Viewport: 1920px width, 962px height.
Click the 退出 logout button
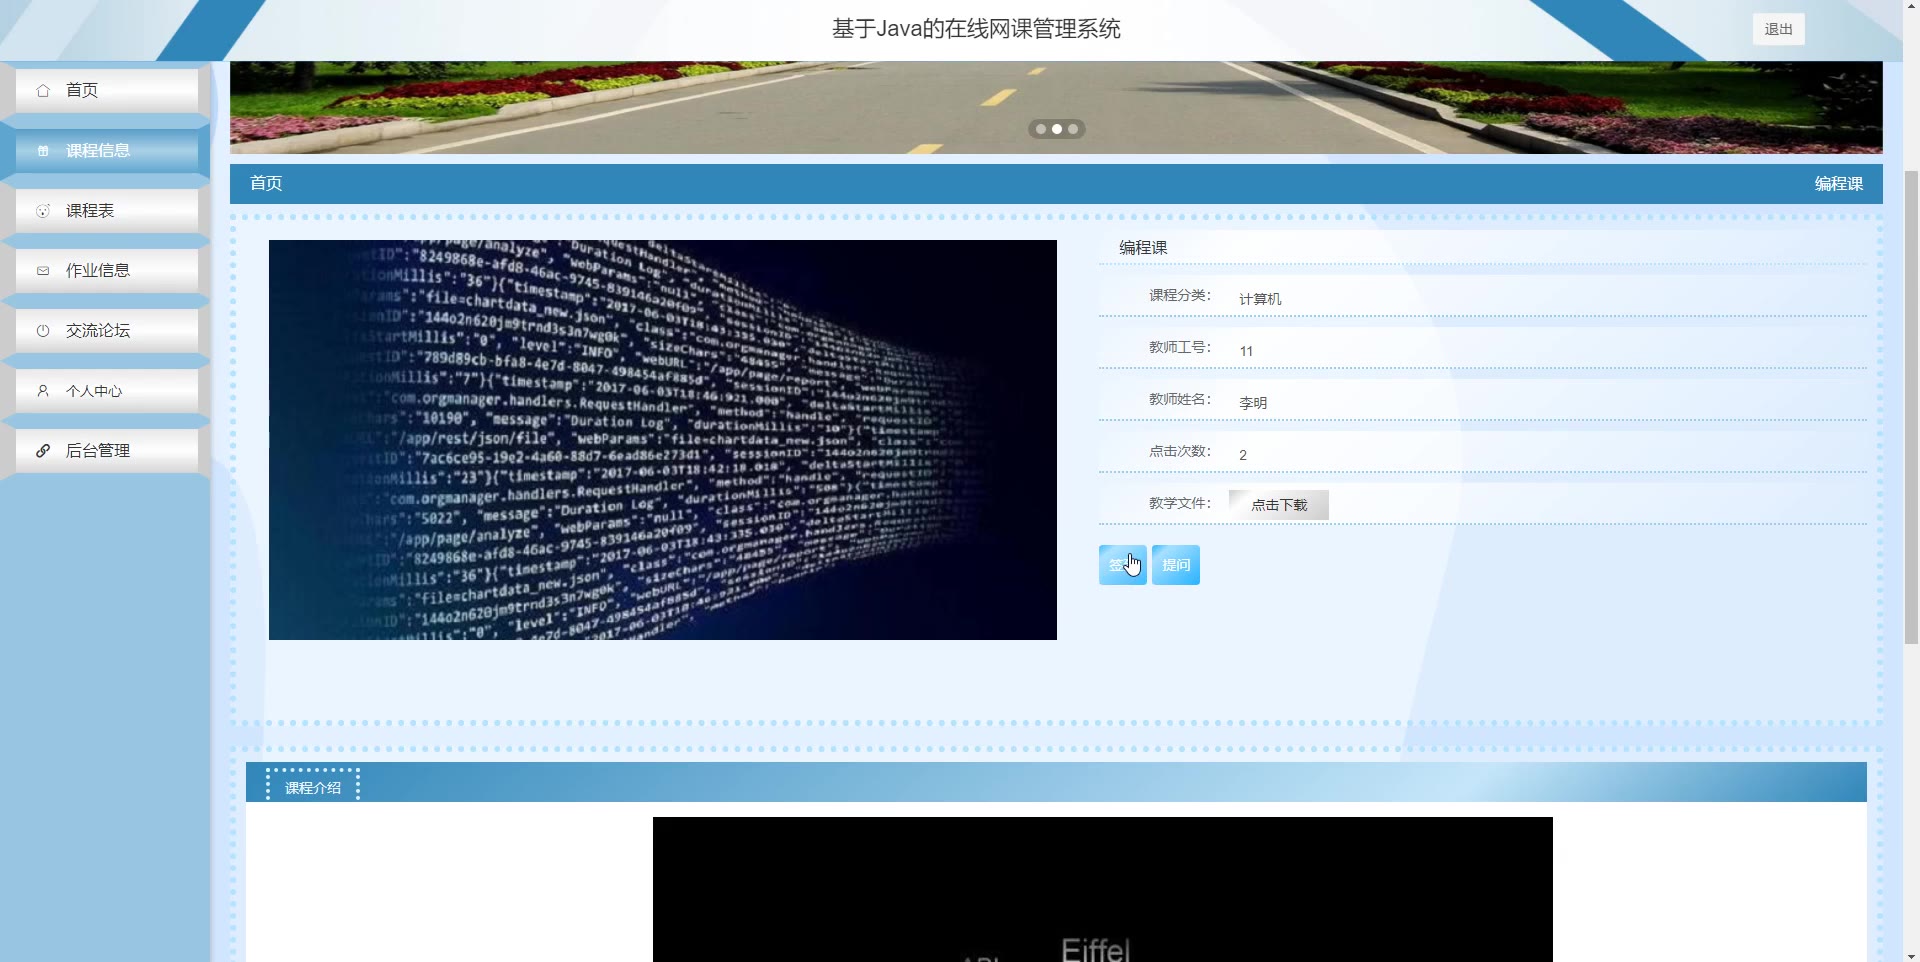[x=1778, y=29]
